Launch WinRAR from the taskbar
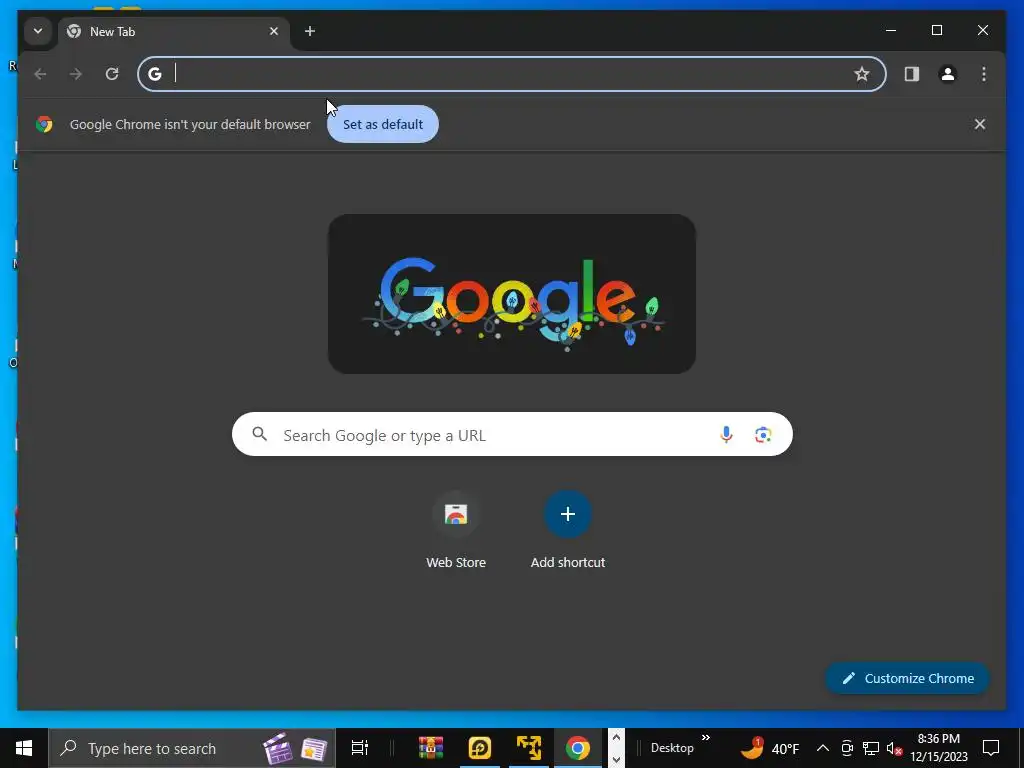The width and height of the screenshot is (1024, 768). [x=430, y=748]
